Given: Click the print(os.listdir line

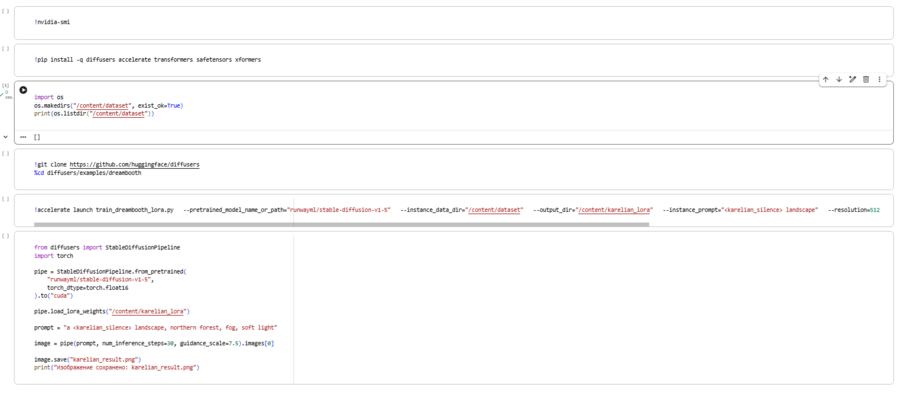Looking at the screenshot, I should (x=95, y=114).
